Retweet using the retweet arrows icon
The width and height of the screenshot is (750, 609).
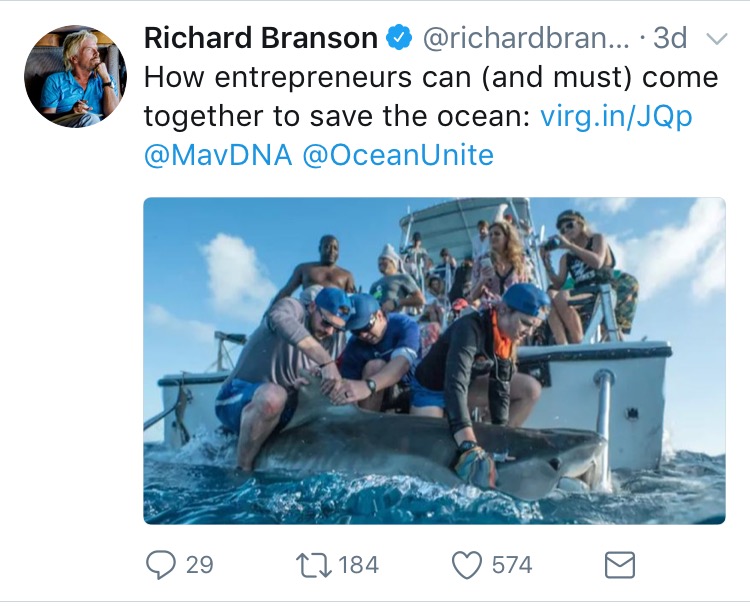coord(314,565)
